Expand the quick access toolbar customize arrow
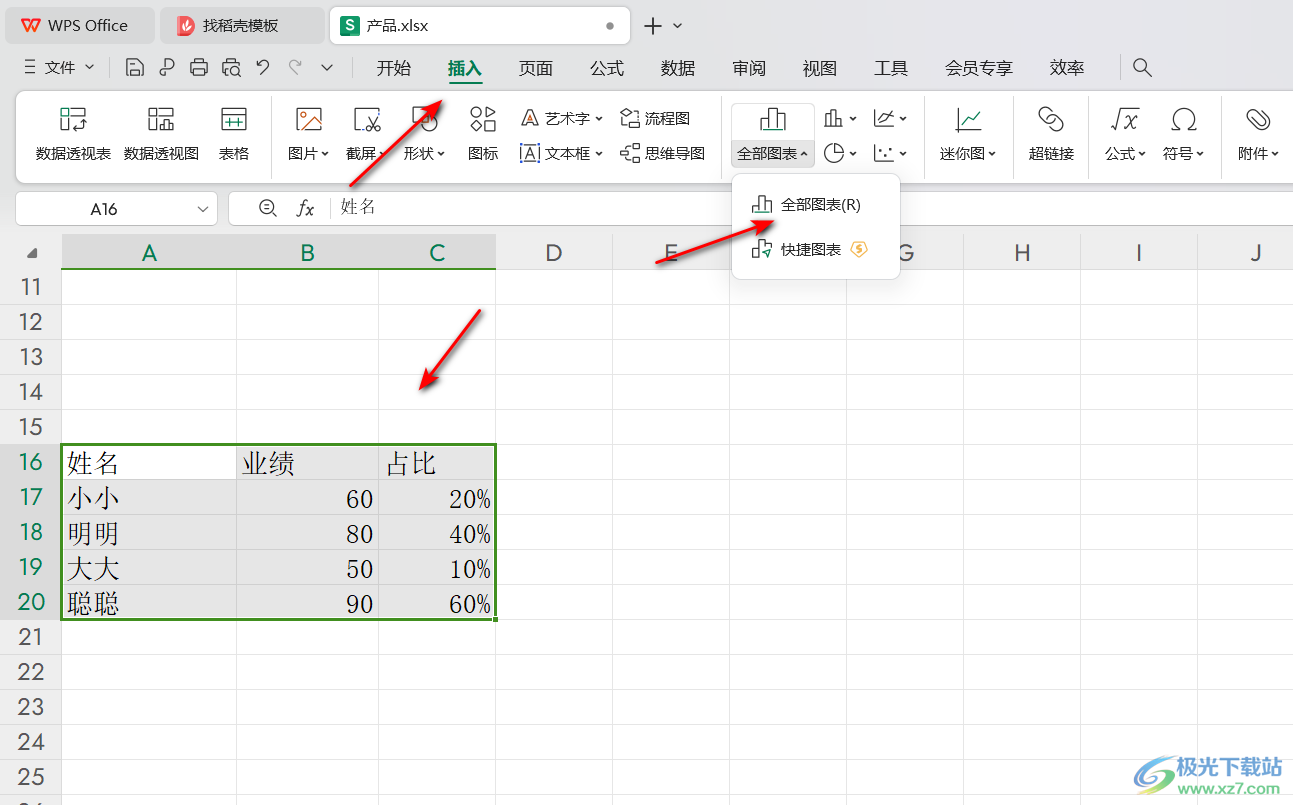 point(327,68)
